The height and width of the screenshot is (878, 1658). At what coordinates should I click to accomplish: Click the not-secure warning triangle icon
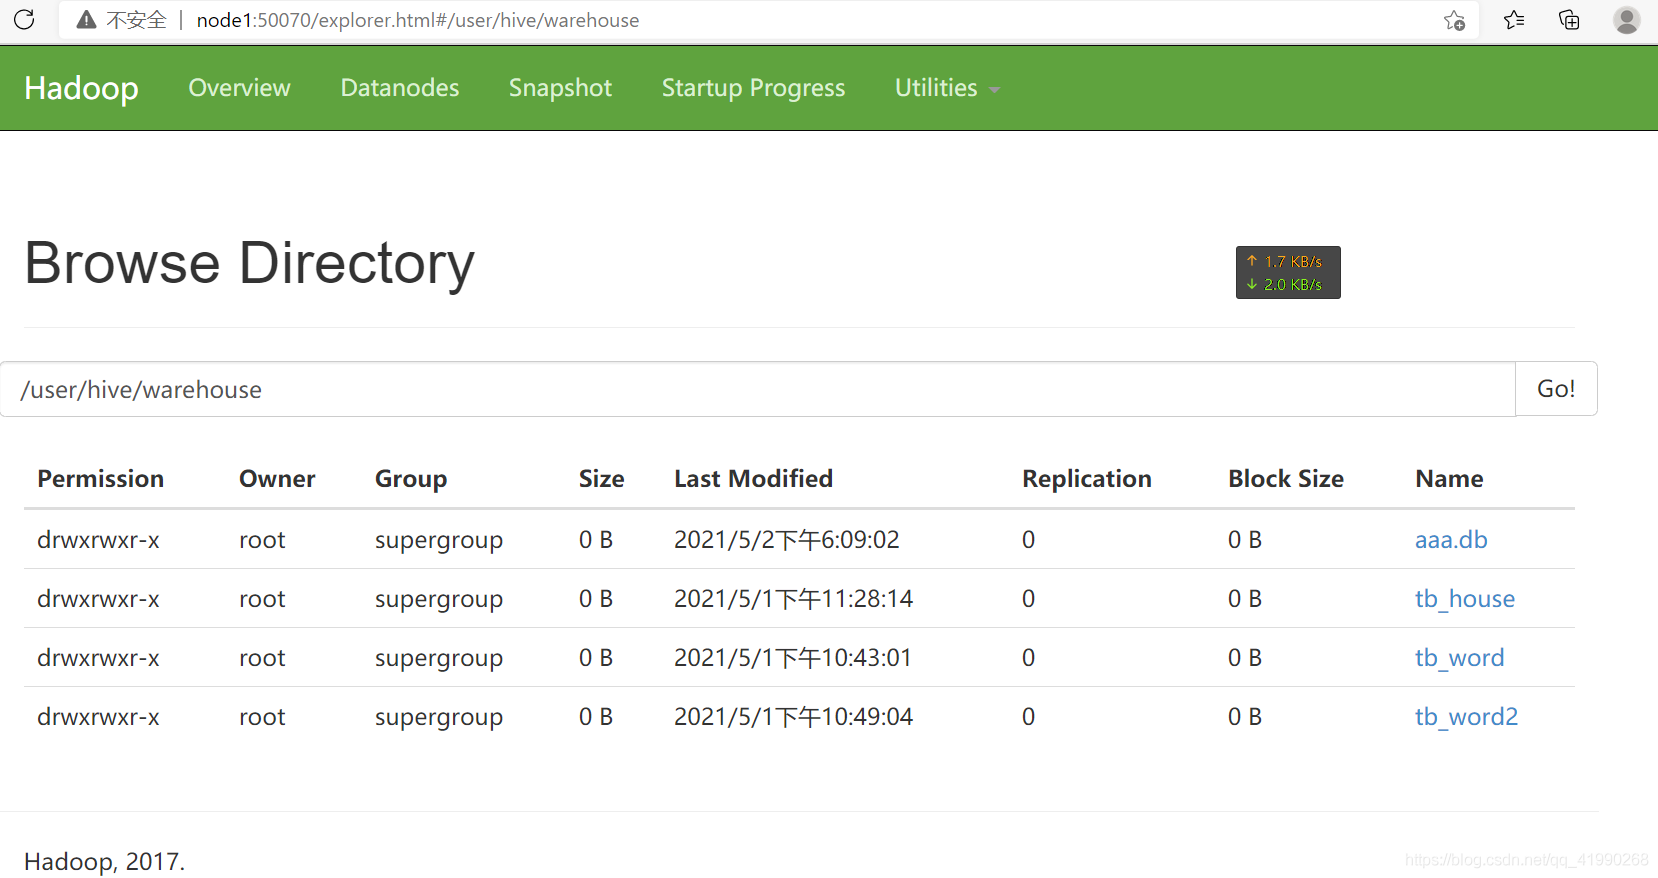pos(87,20)
